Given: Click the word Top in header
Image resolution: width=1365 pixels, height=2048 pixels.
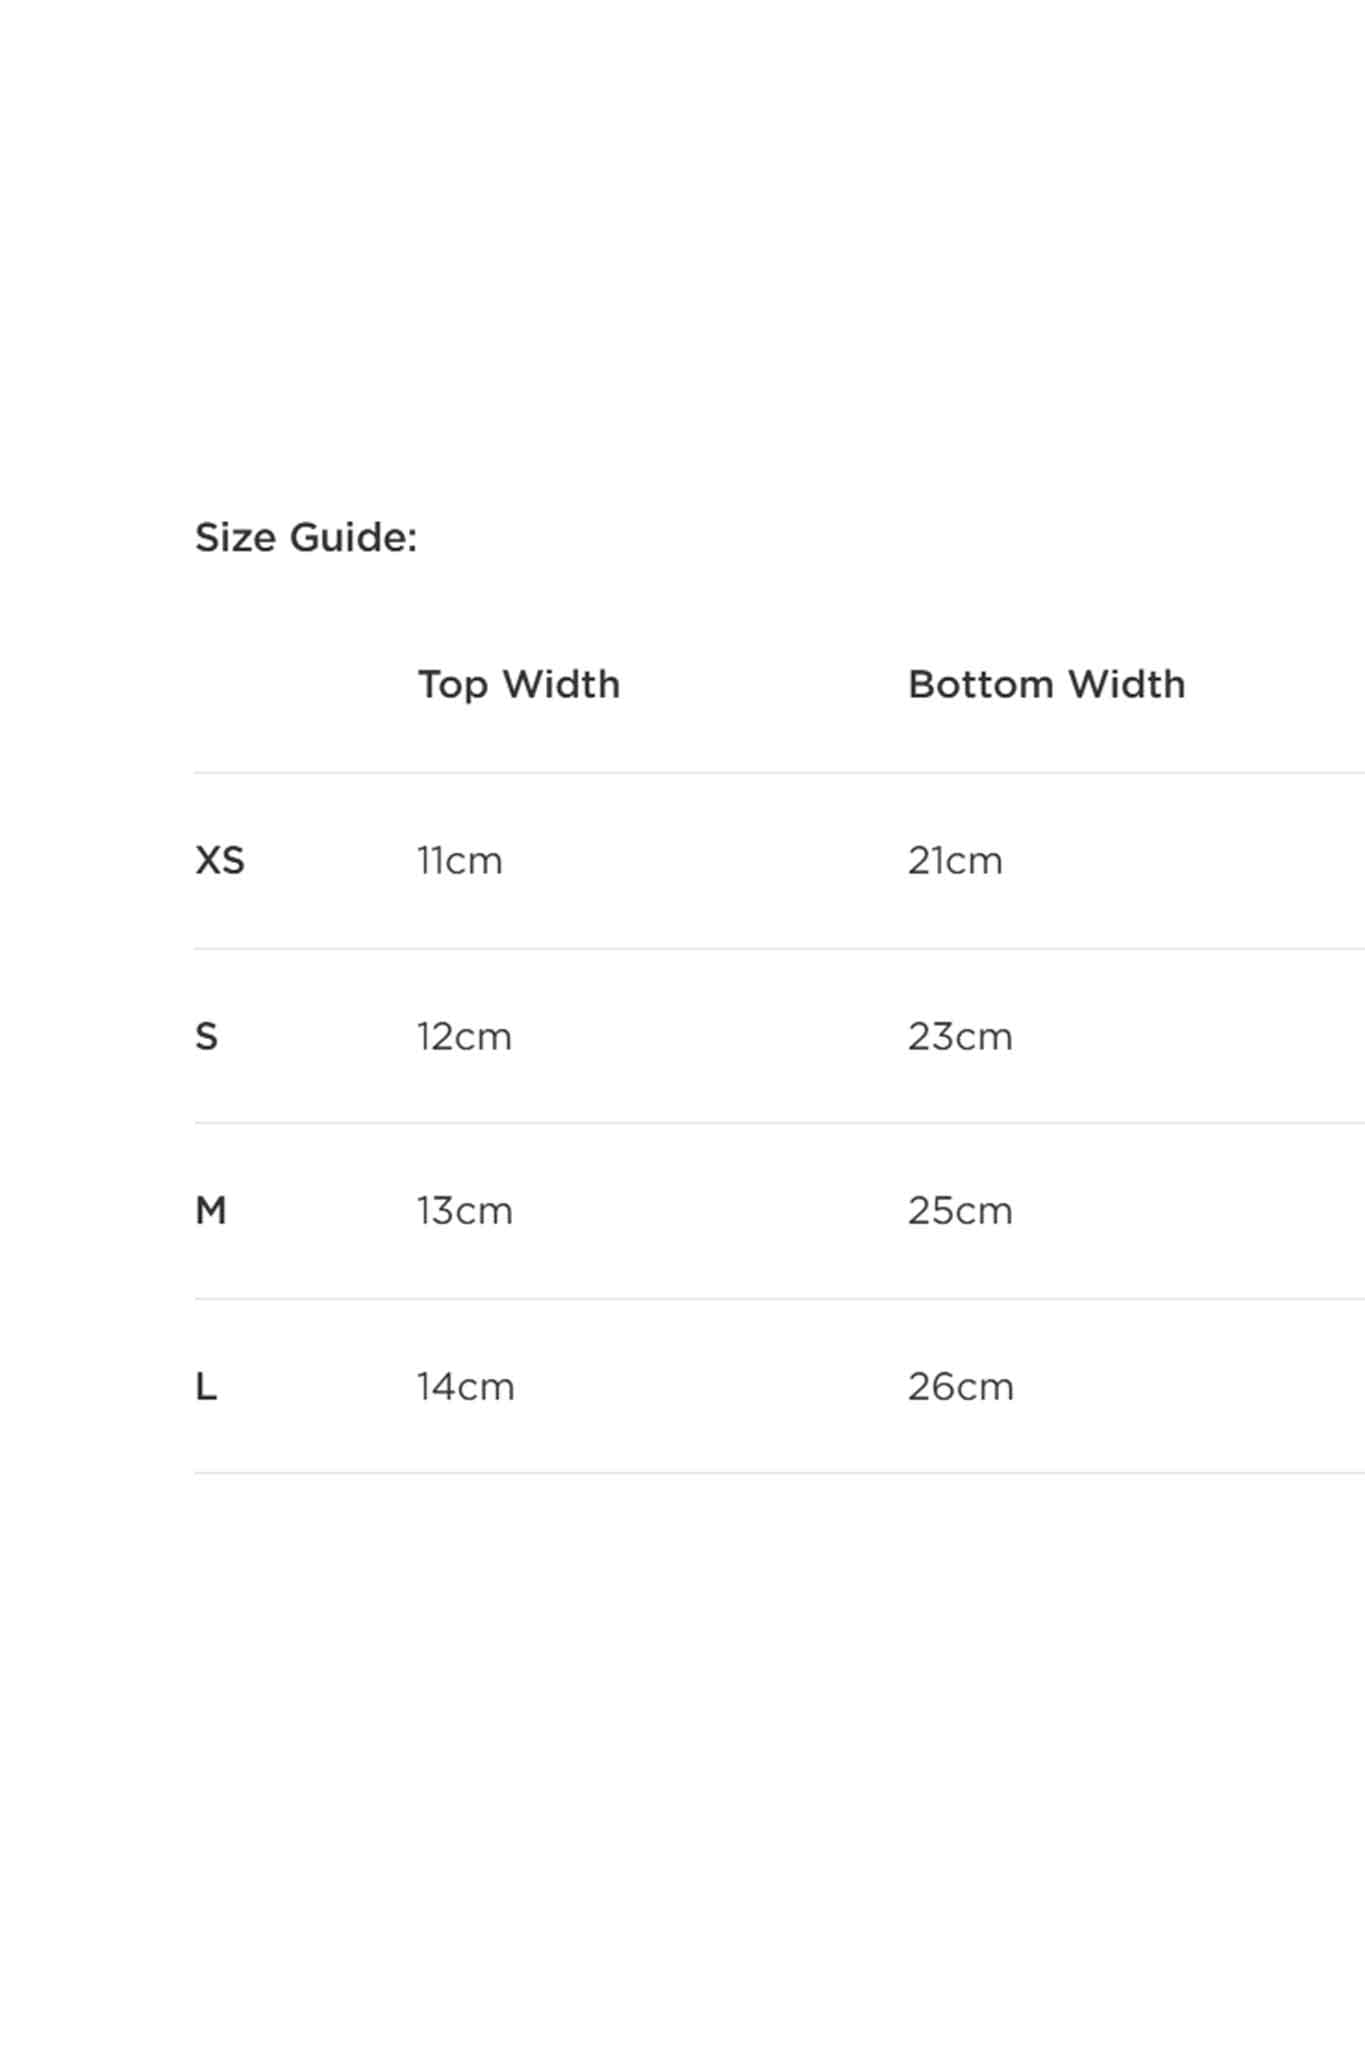Looking at the screenshot, I should pyautogui.click(x=453, y=686).
